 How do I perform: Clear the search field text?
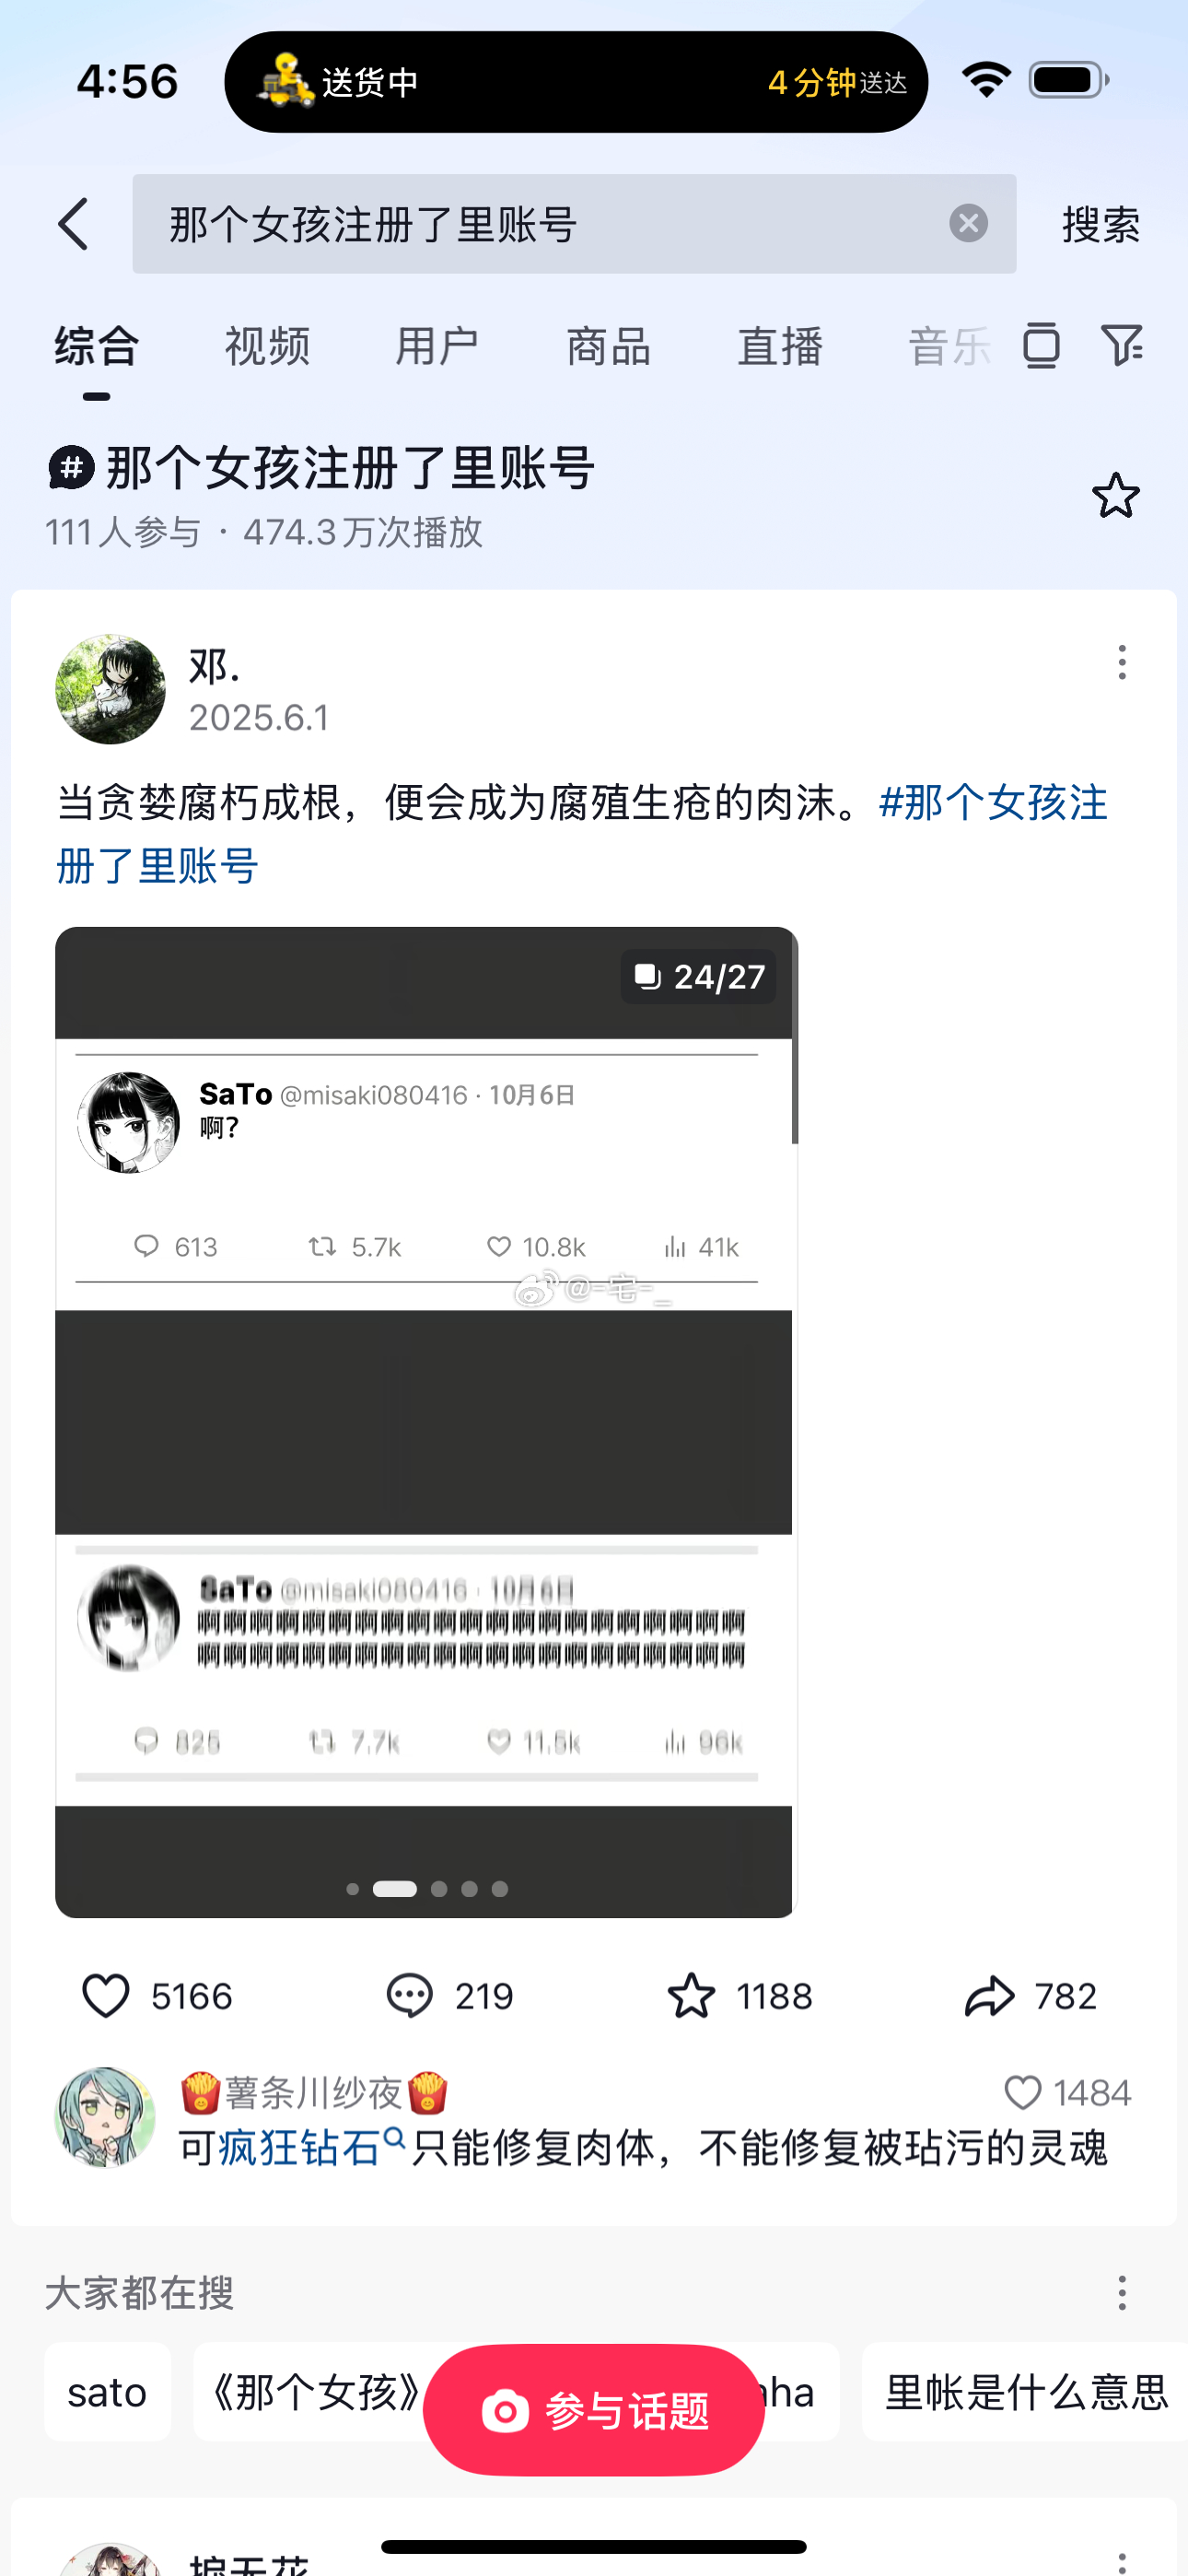click(968, 223)
